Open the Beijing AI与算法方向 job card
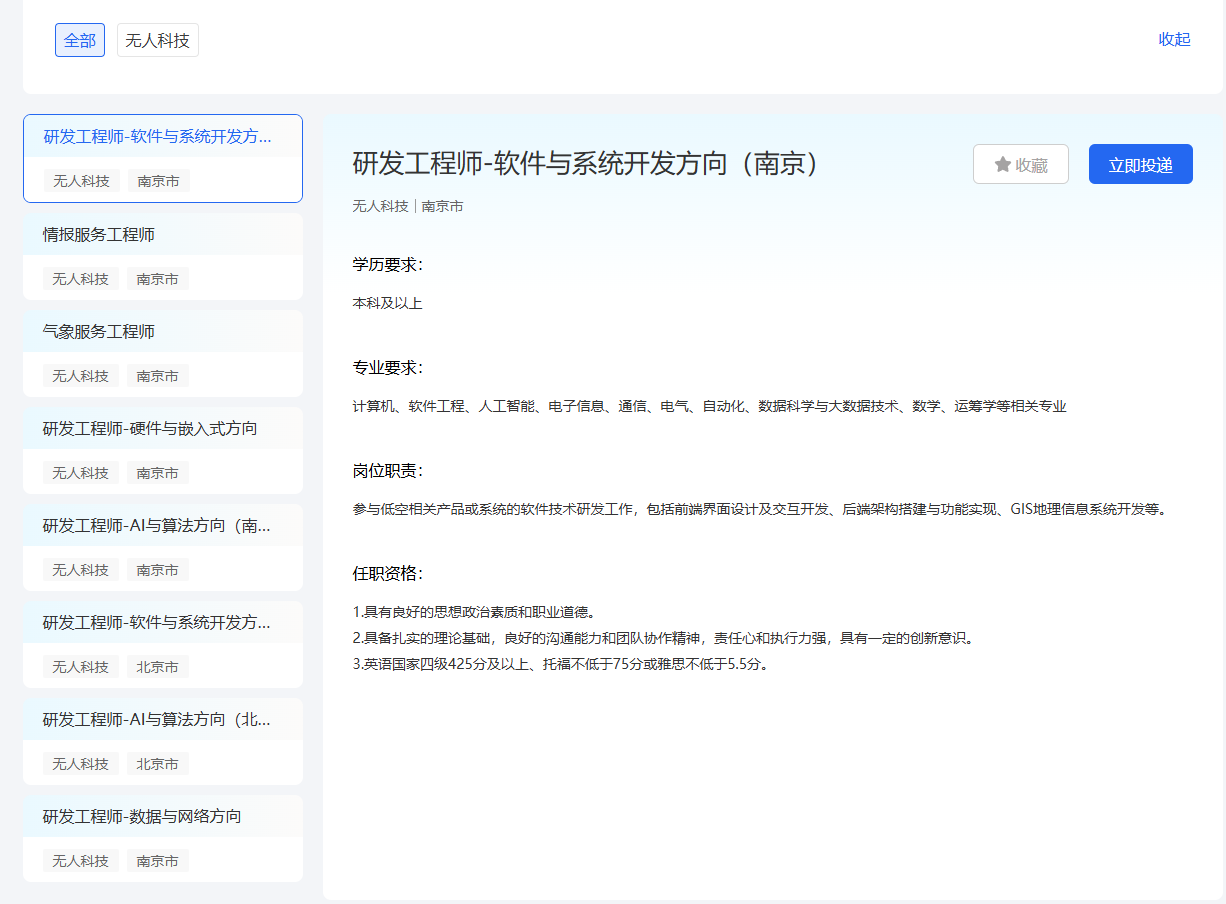The height and width of the screenshot is (904, 1226). click(x=157, y=720)
